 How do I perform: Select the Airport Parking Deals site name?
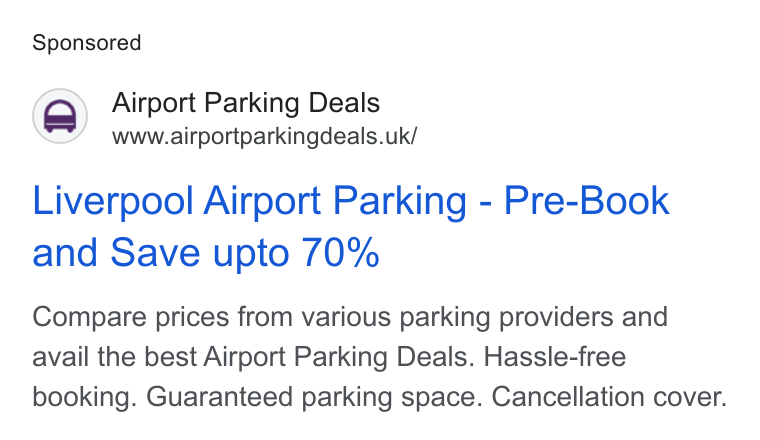(x=246, y=103)
